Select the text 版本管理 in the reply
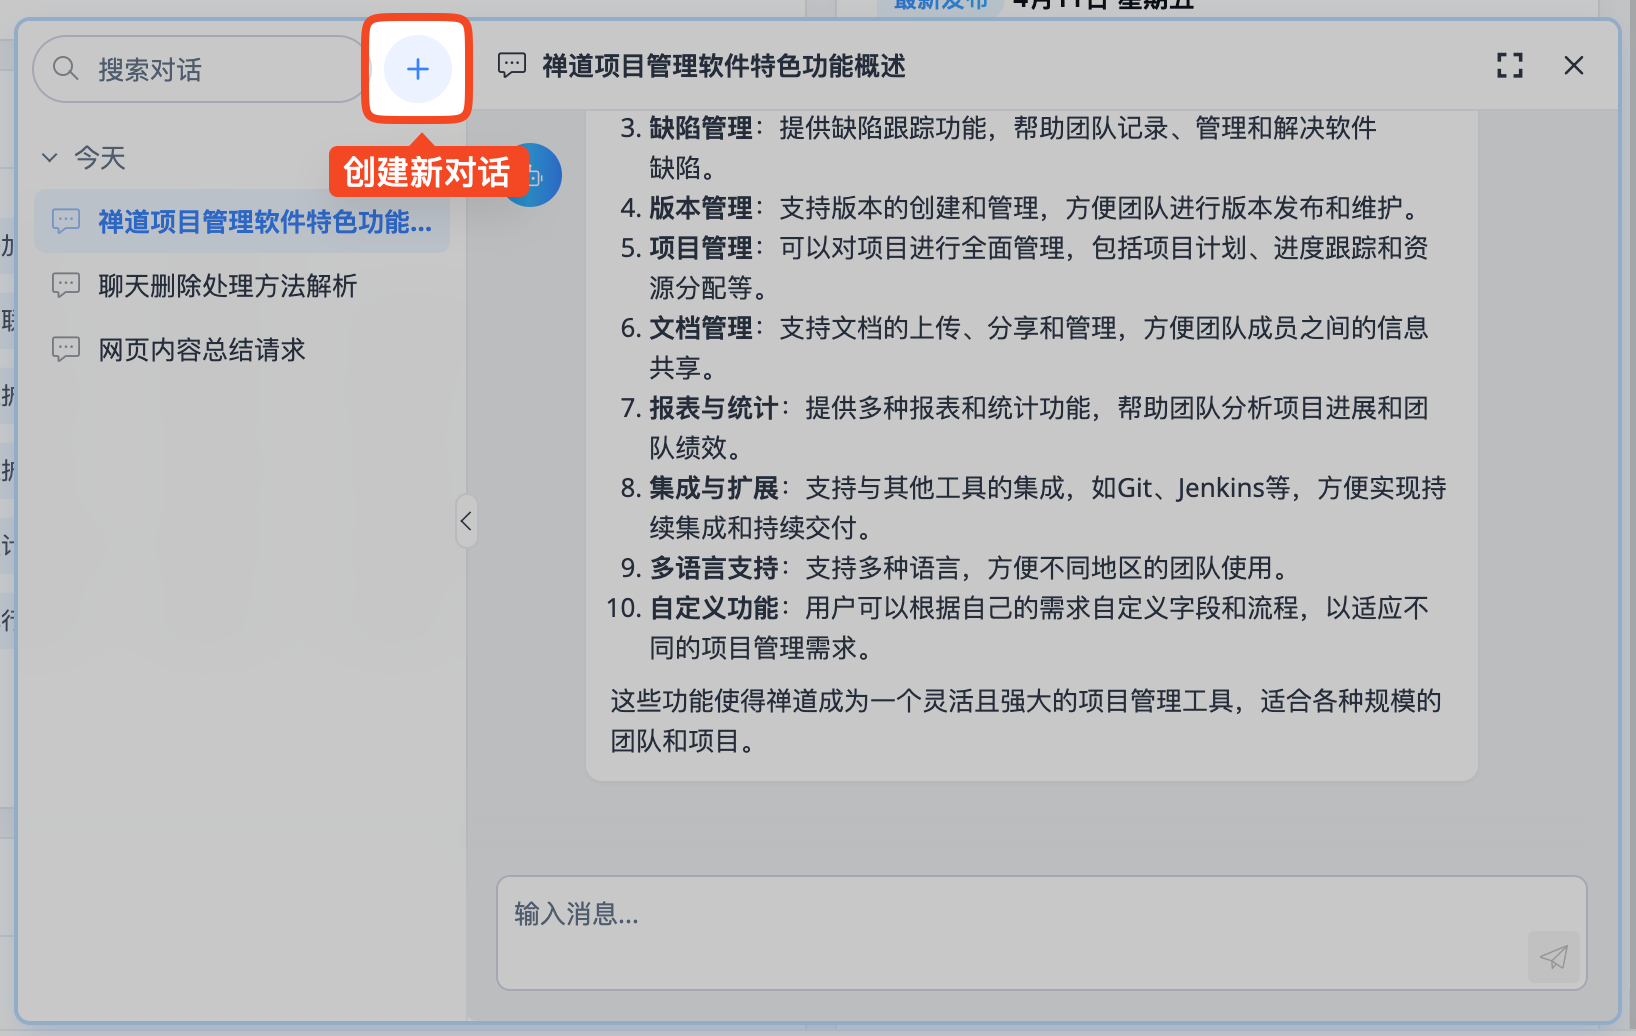The height and width of the screenshot is (1036, 1636). pyautogui.click(x=701, y=208)
